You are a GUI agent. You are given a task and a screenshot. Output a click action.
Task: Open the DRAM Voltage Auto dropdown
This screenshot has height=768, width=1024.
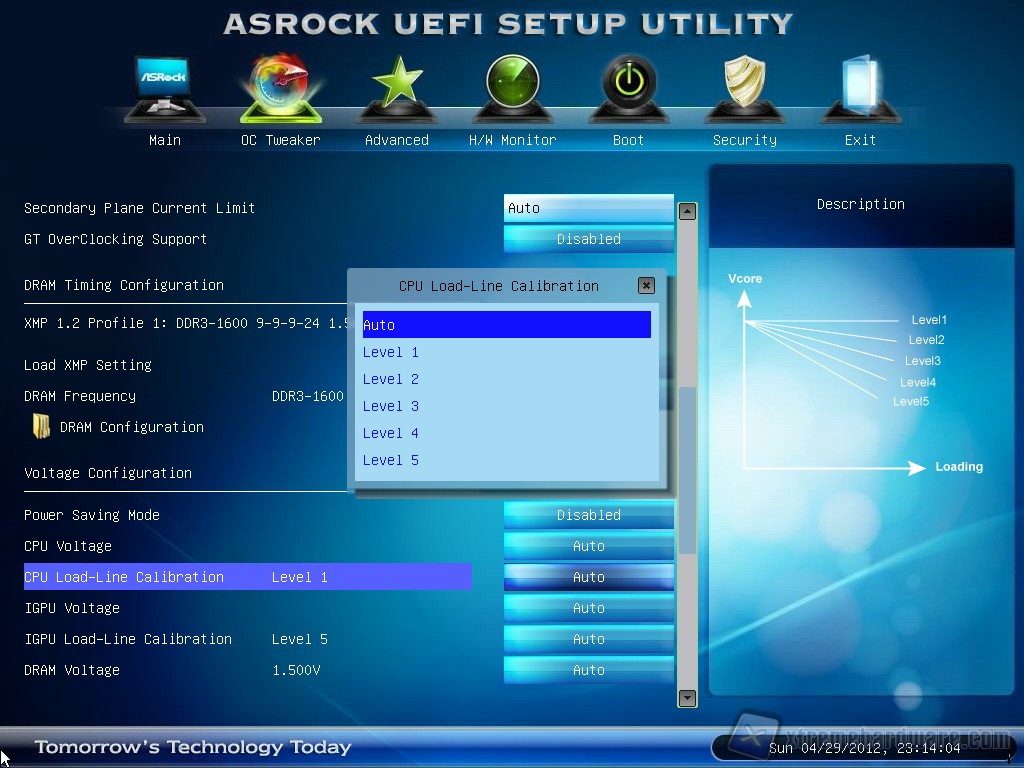click(588, 670)
